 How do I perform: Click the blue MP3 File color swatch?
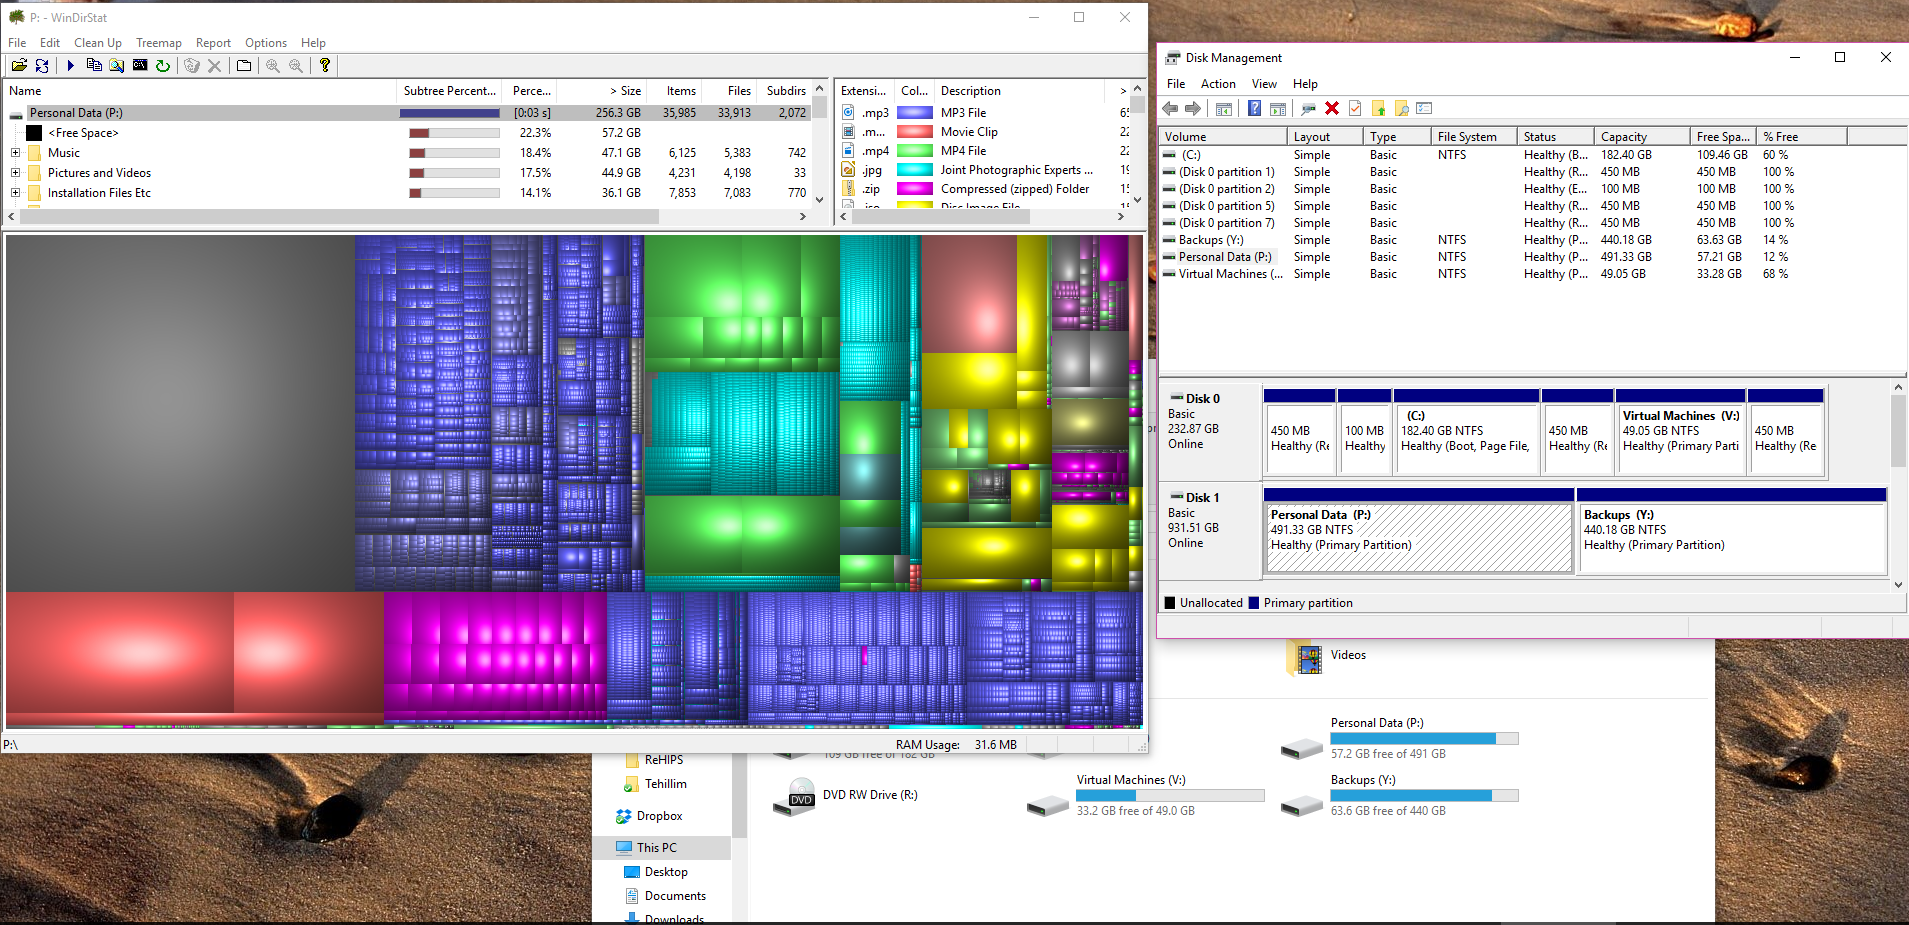pos(914,113)
